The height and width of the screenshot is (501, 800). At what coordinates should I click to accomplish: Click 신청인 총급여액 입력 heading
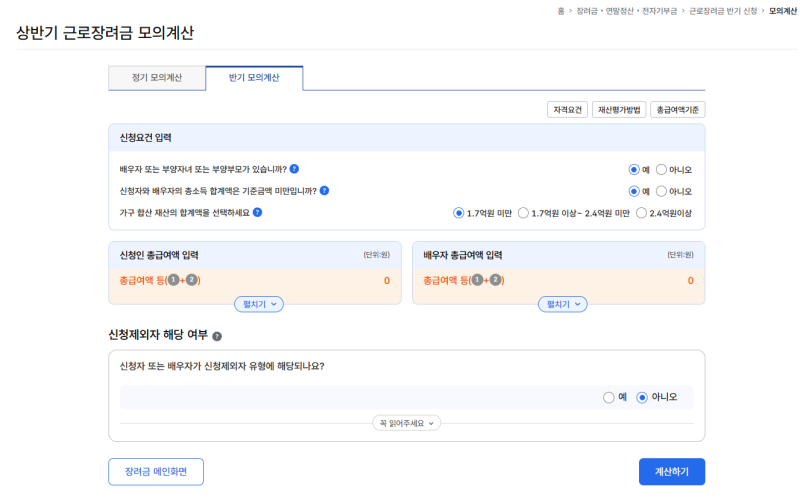159,255
